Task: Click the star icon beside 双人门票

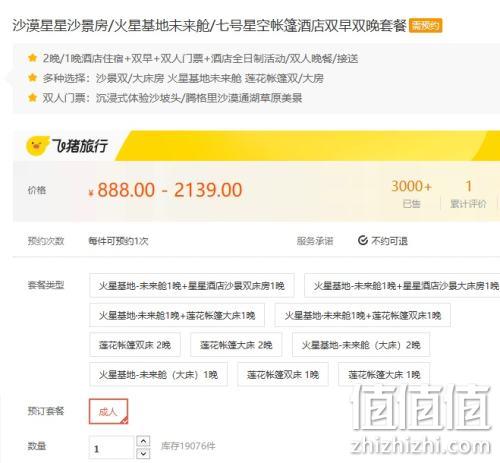Action: [32, 98]
